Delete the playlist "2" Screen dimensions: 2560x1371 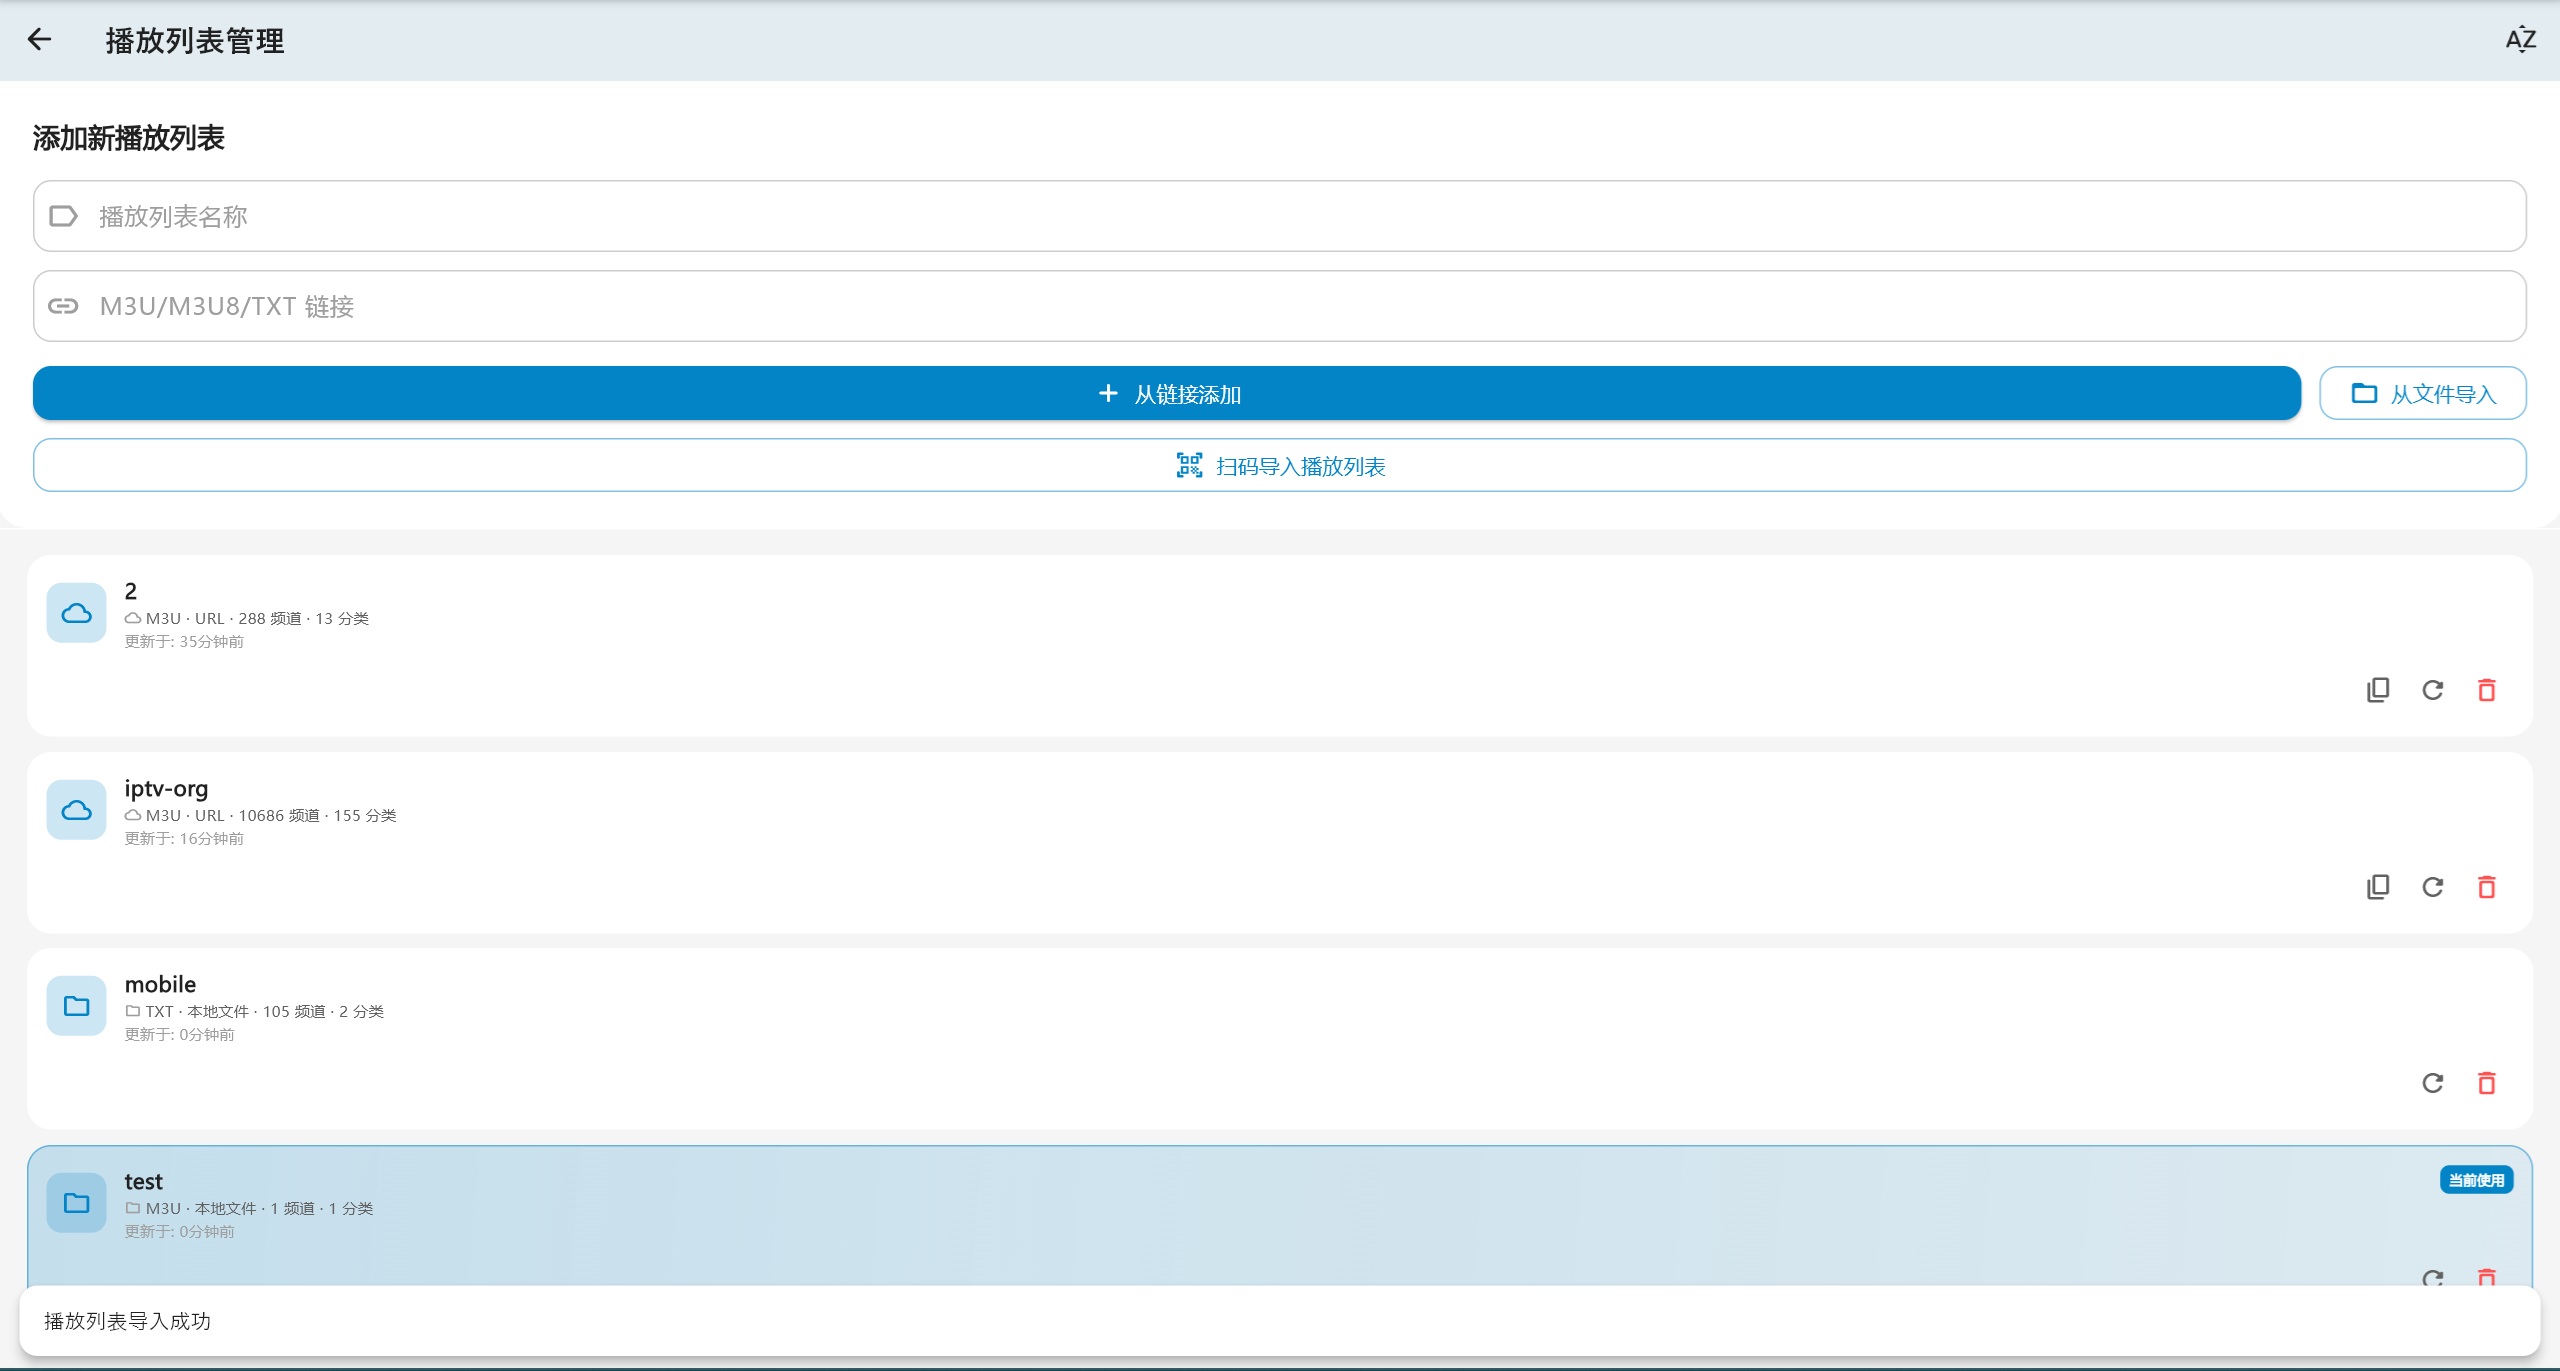click(x=2487, y=689)
